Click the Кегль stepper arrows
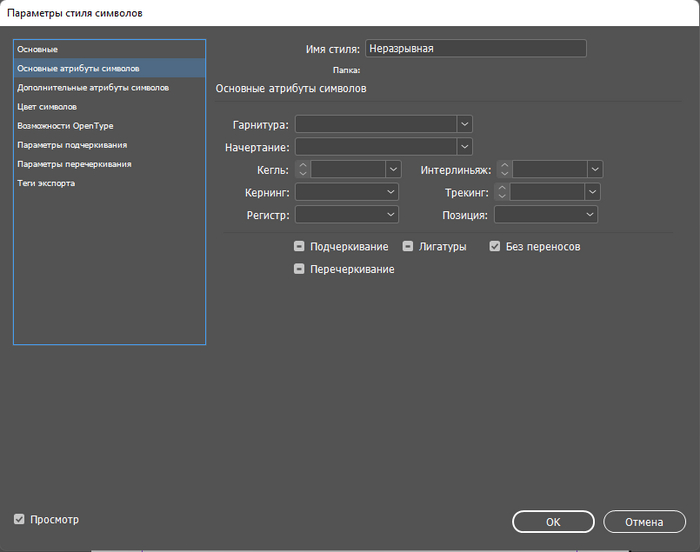This screenshot has height=552, width=700. tap(302, 170)
